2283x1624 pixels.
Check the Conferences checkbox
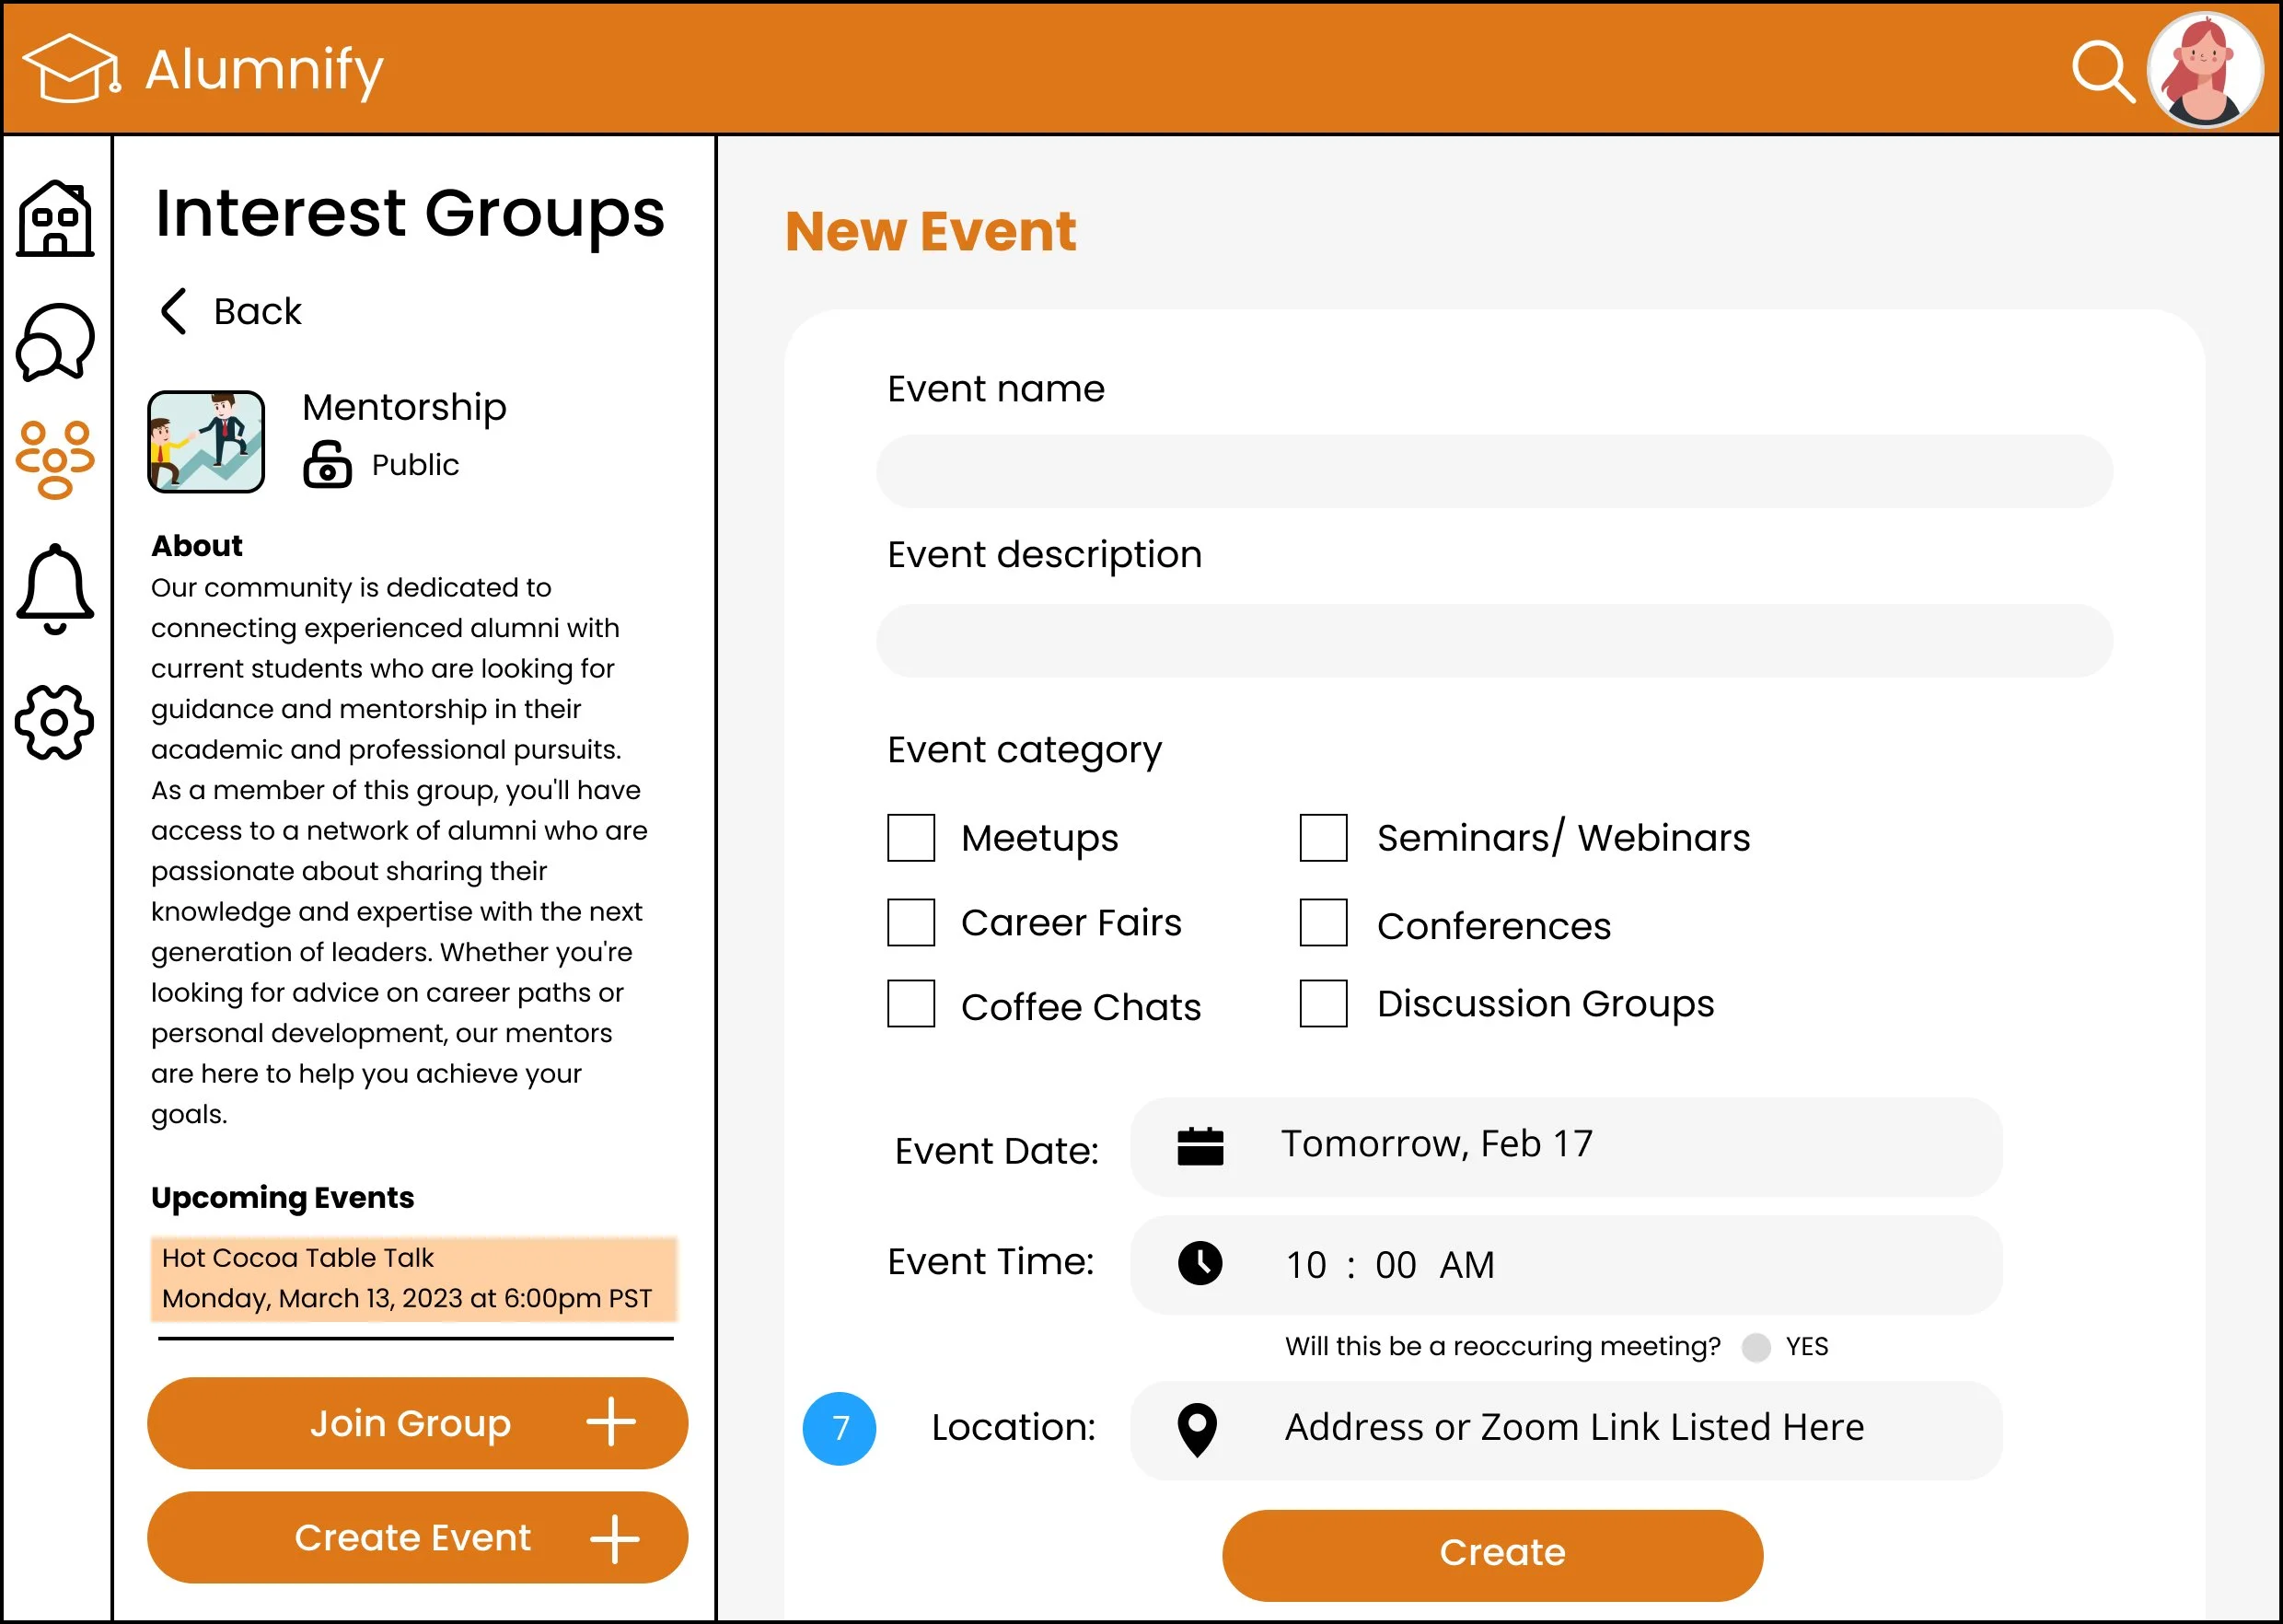(1322, 922)
